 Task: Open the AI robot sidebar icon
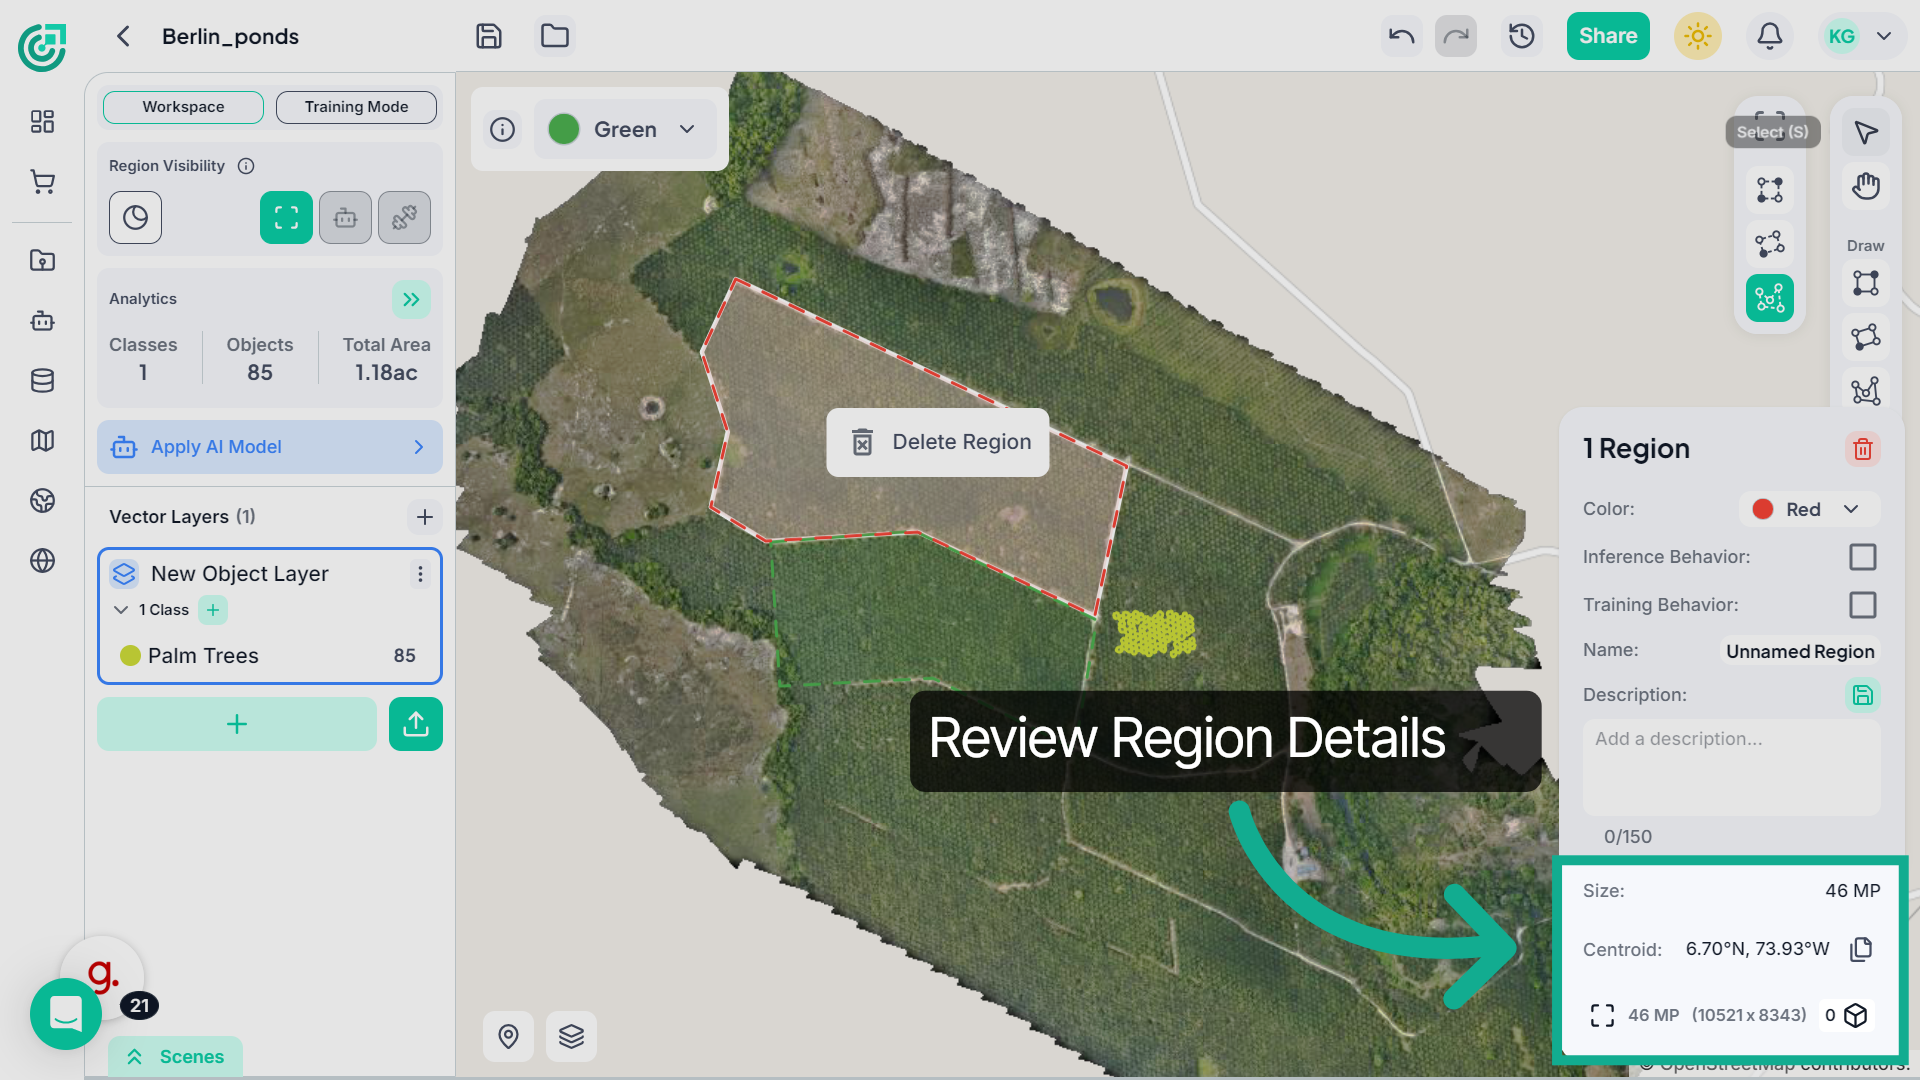(42, 321)
